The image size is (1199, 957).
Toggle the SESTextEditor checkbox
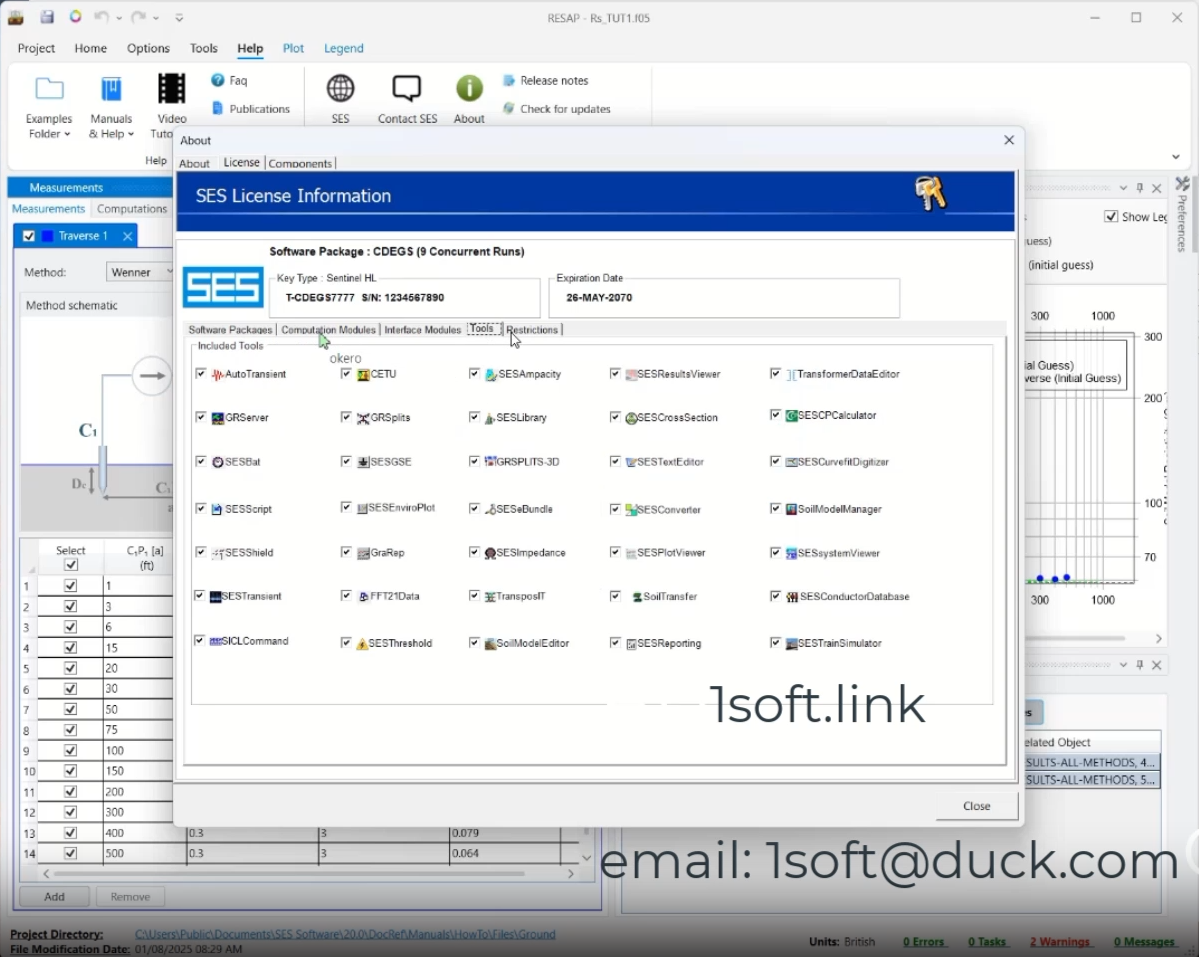click(615, 462)
